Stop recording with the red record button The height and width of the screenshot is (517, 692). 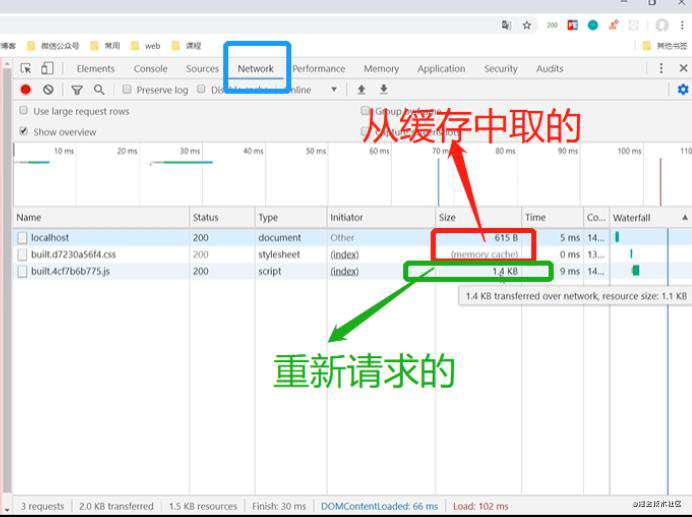click(26, 90)
